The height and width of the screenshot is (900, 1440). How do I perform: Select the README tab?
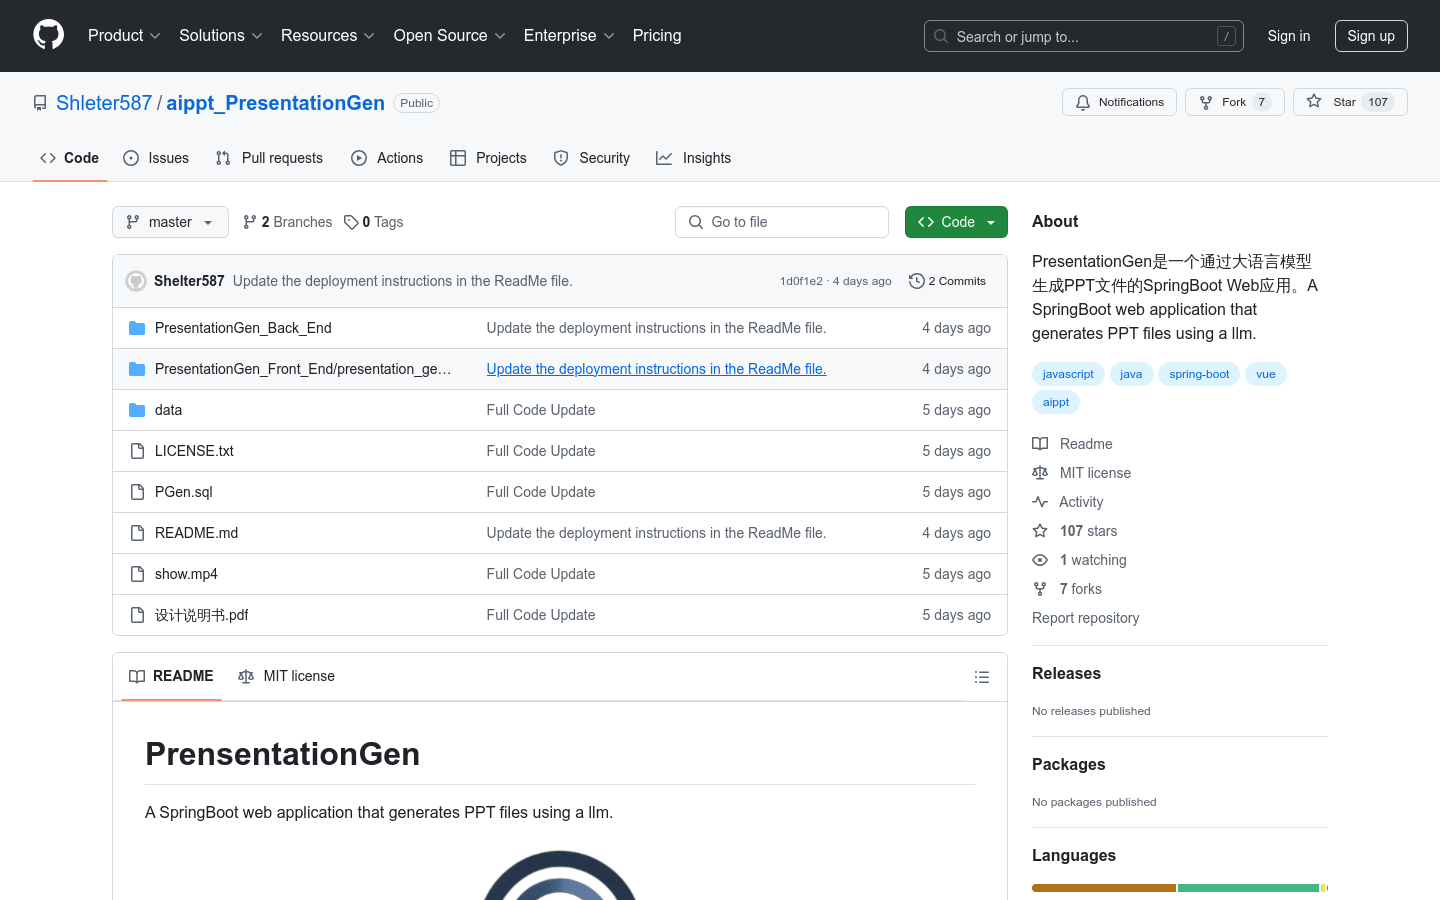coord(171,676)
